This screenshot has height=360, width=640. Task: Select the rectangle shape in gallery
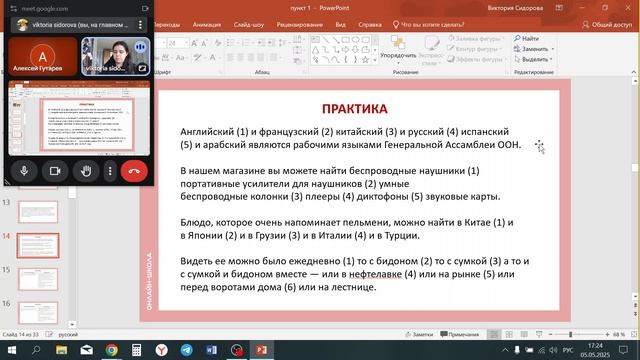(345, 40)
